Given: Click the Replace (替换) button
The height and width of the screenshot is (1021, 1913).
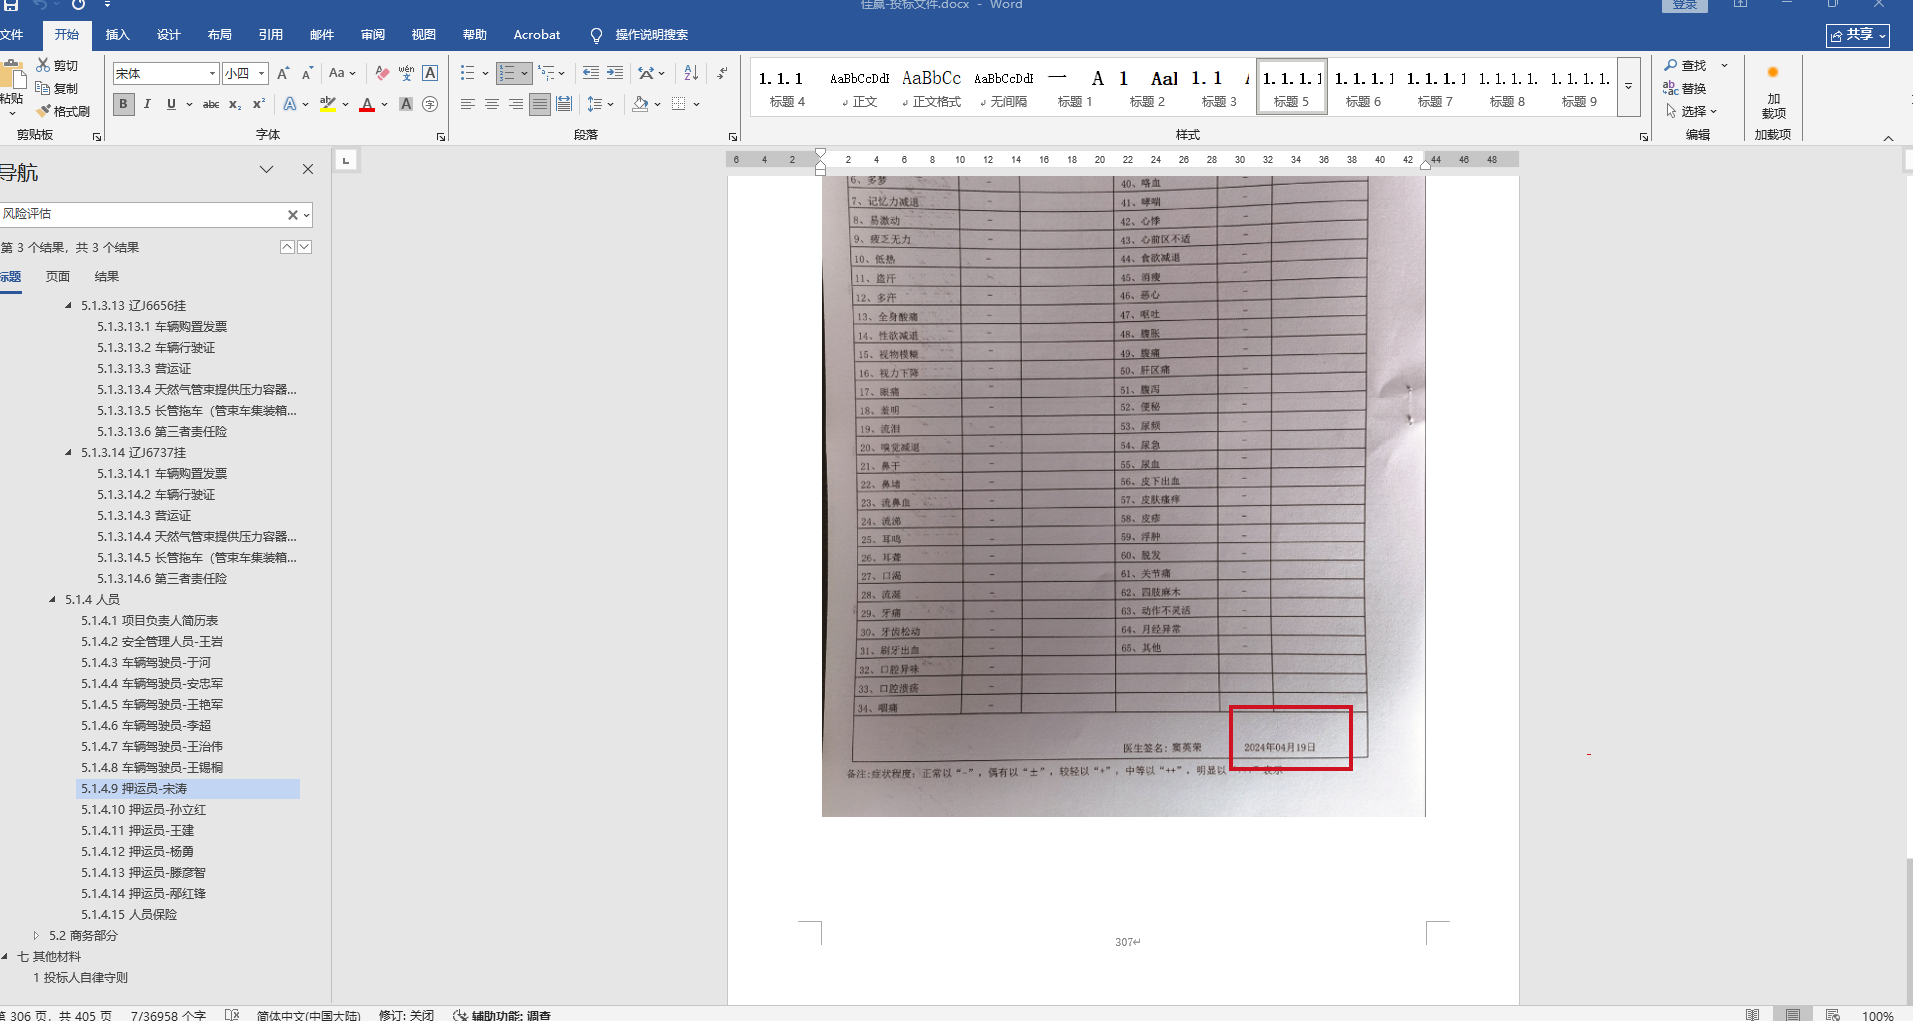Looking at the screenshot, I should (1685, 88).
